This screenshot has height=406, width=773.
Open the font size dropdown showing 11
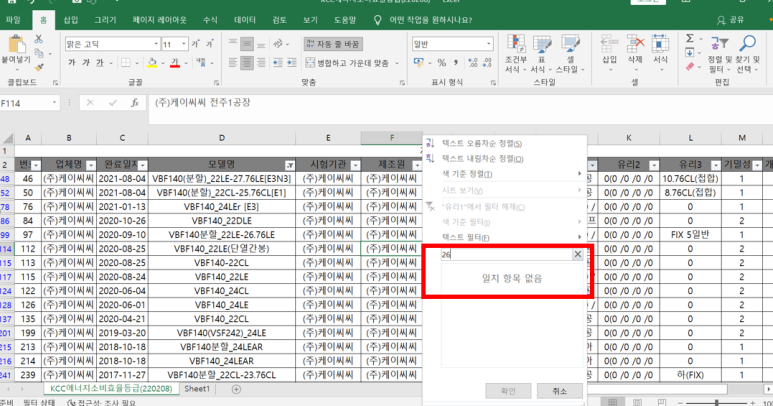(184, 44)
